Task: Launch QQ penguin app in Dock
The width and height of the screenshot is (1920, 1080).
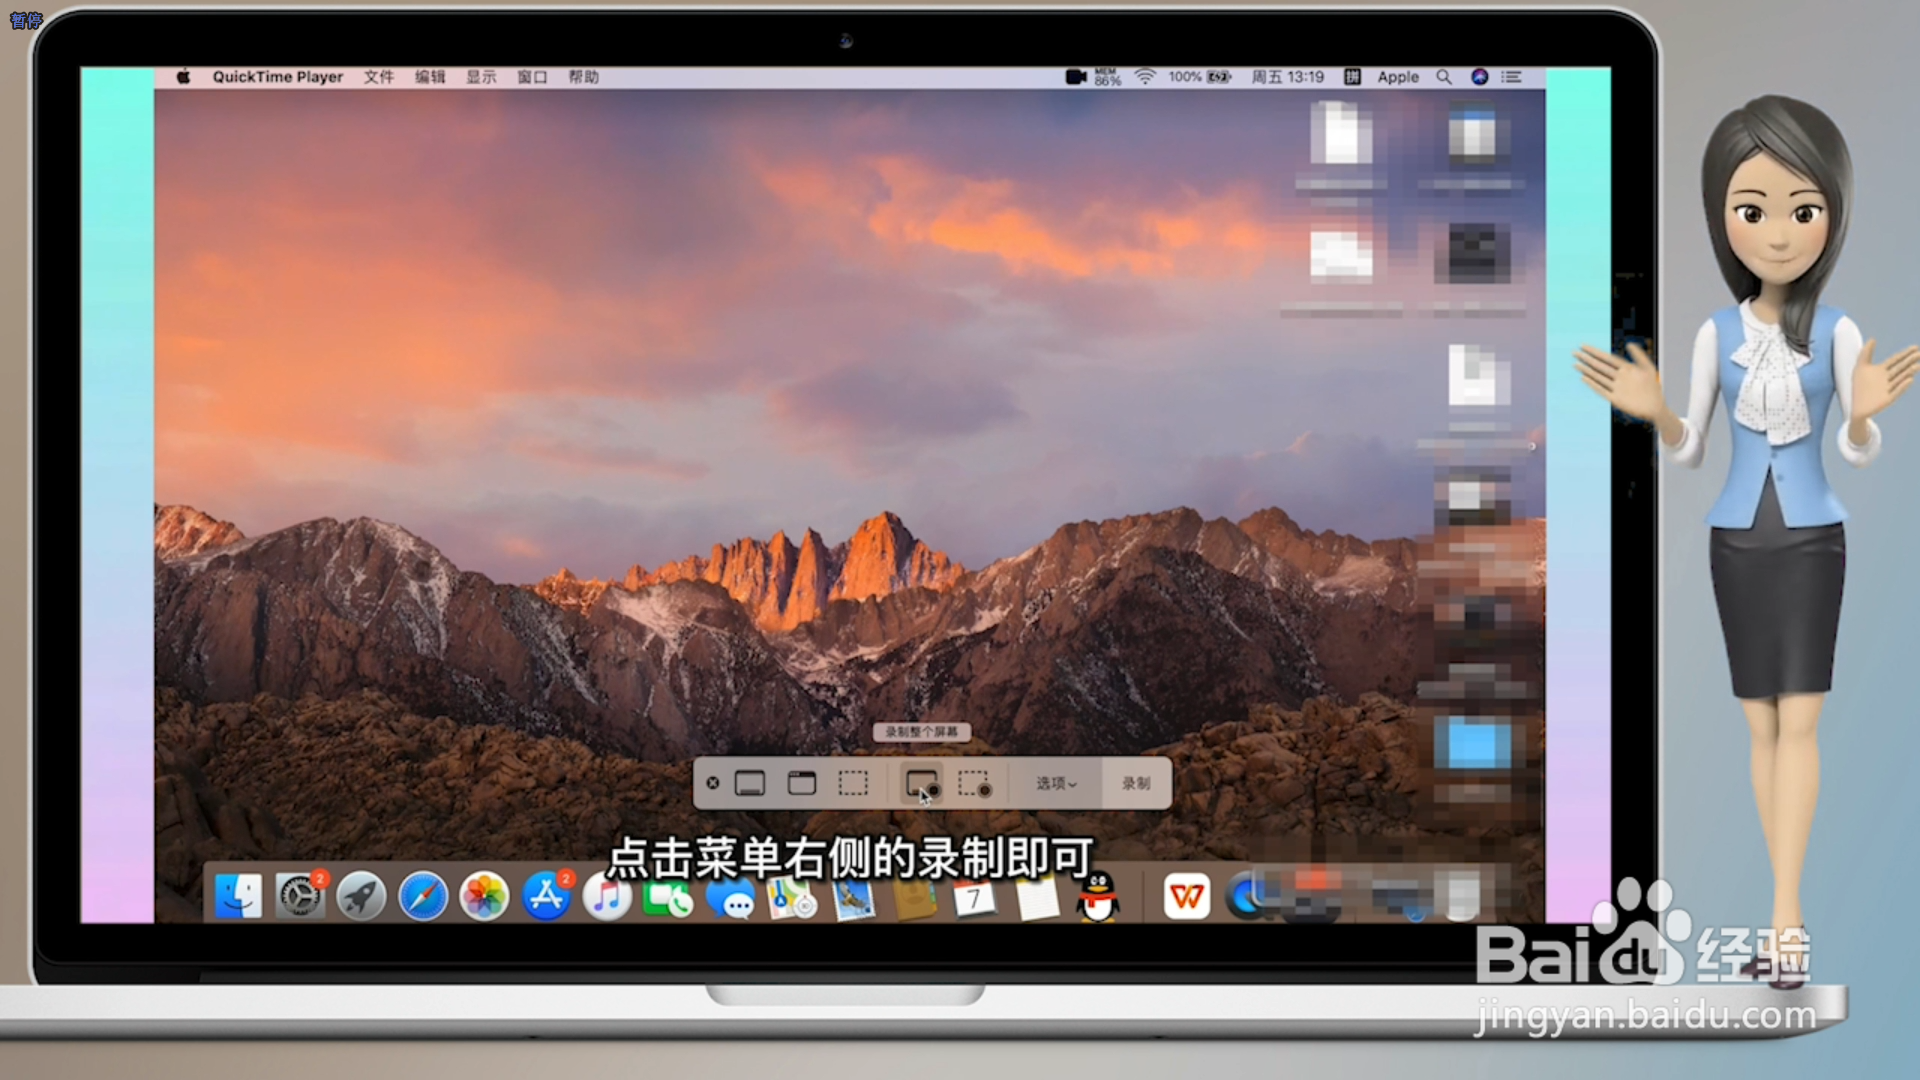Action: [x=1098, y=896]
